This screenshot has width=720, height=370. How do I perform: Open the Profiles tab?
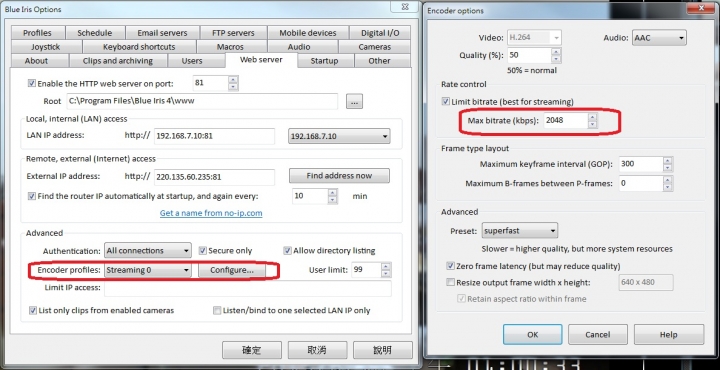click(x=37, y=33)
